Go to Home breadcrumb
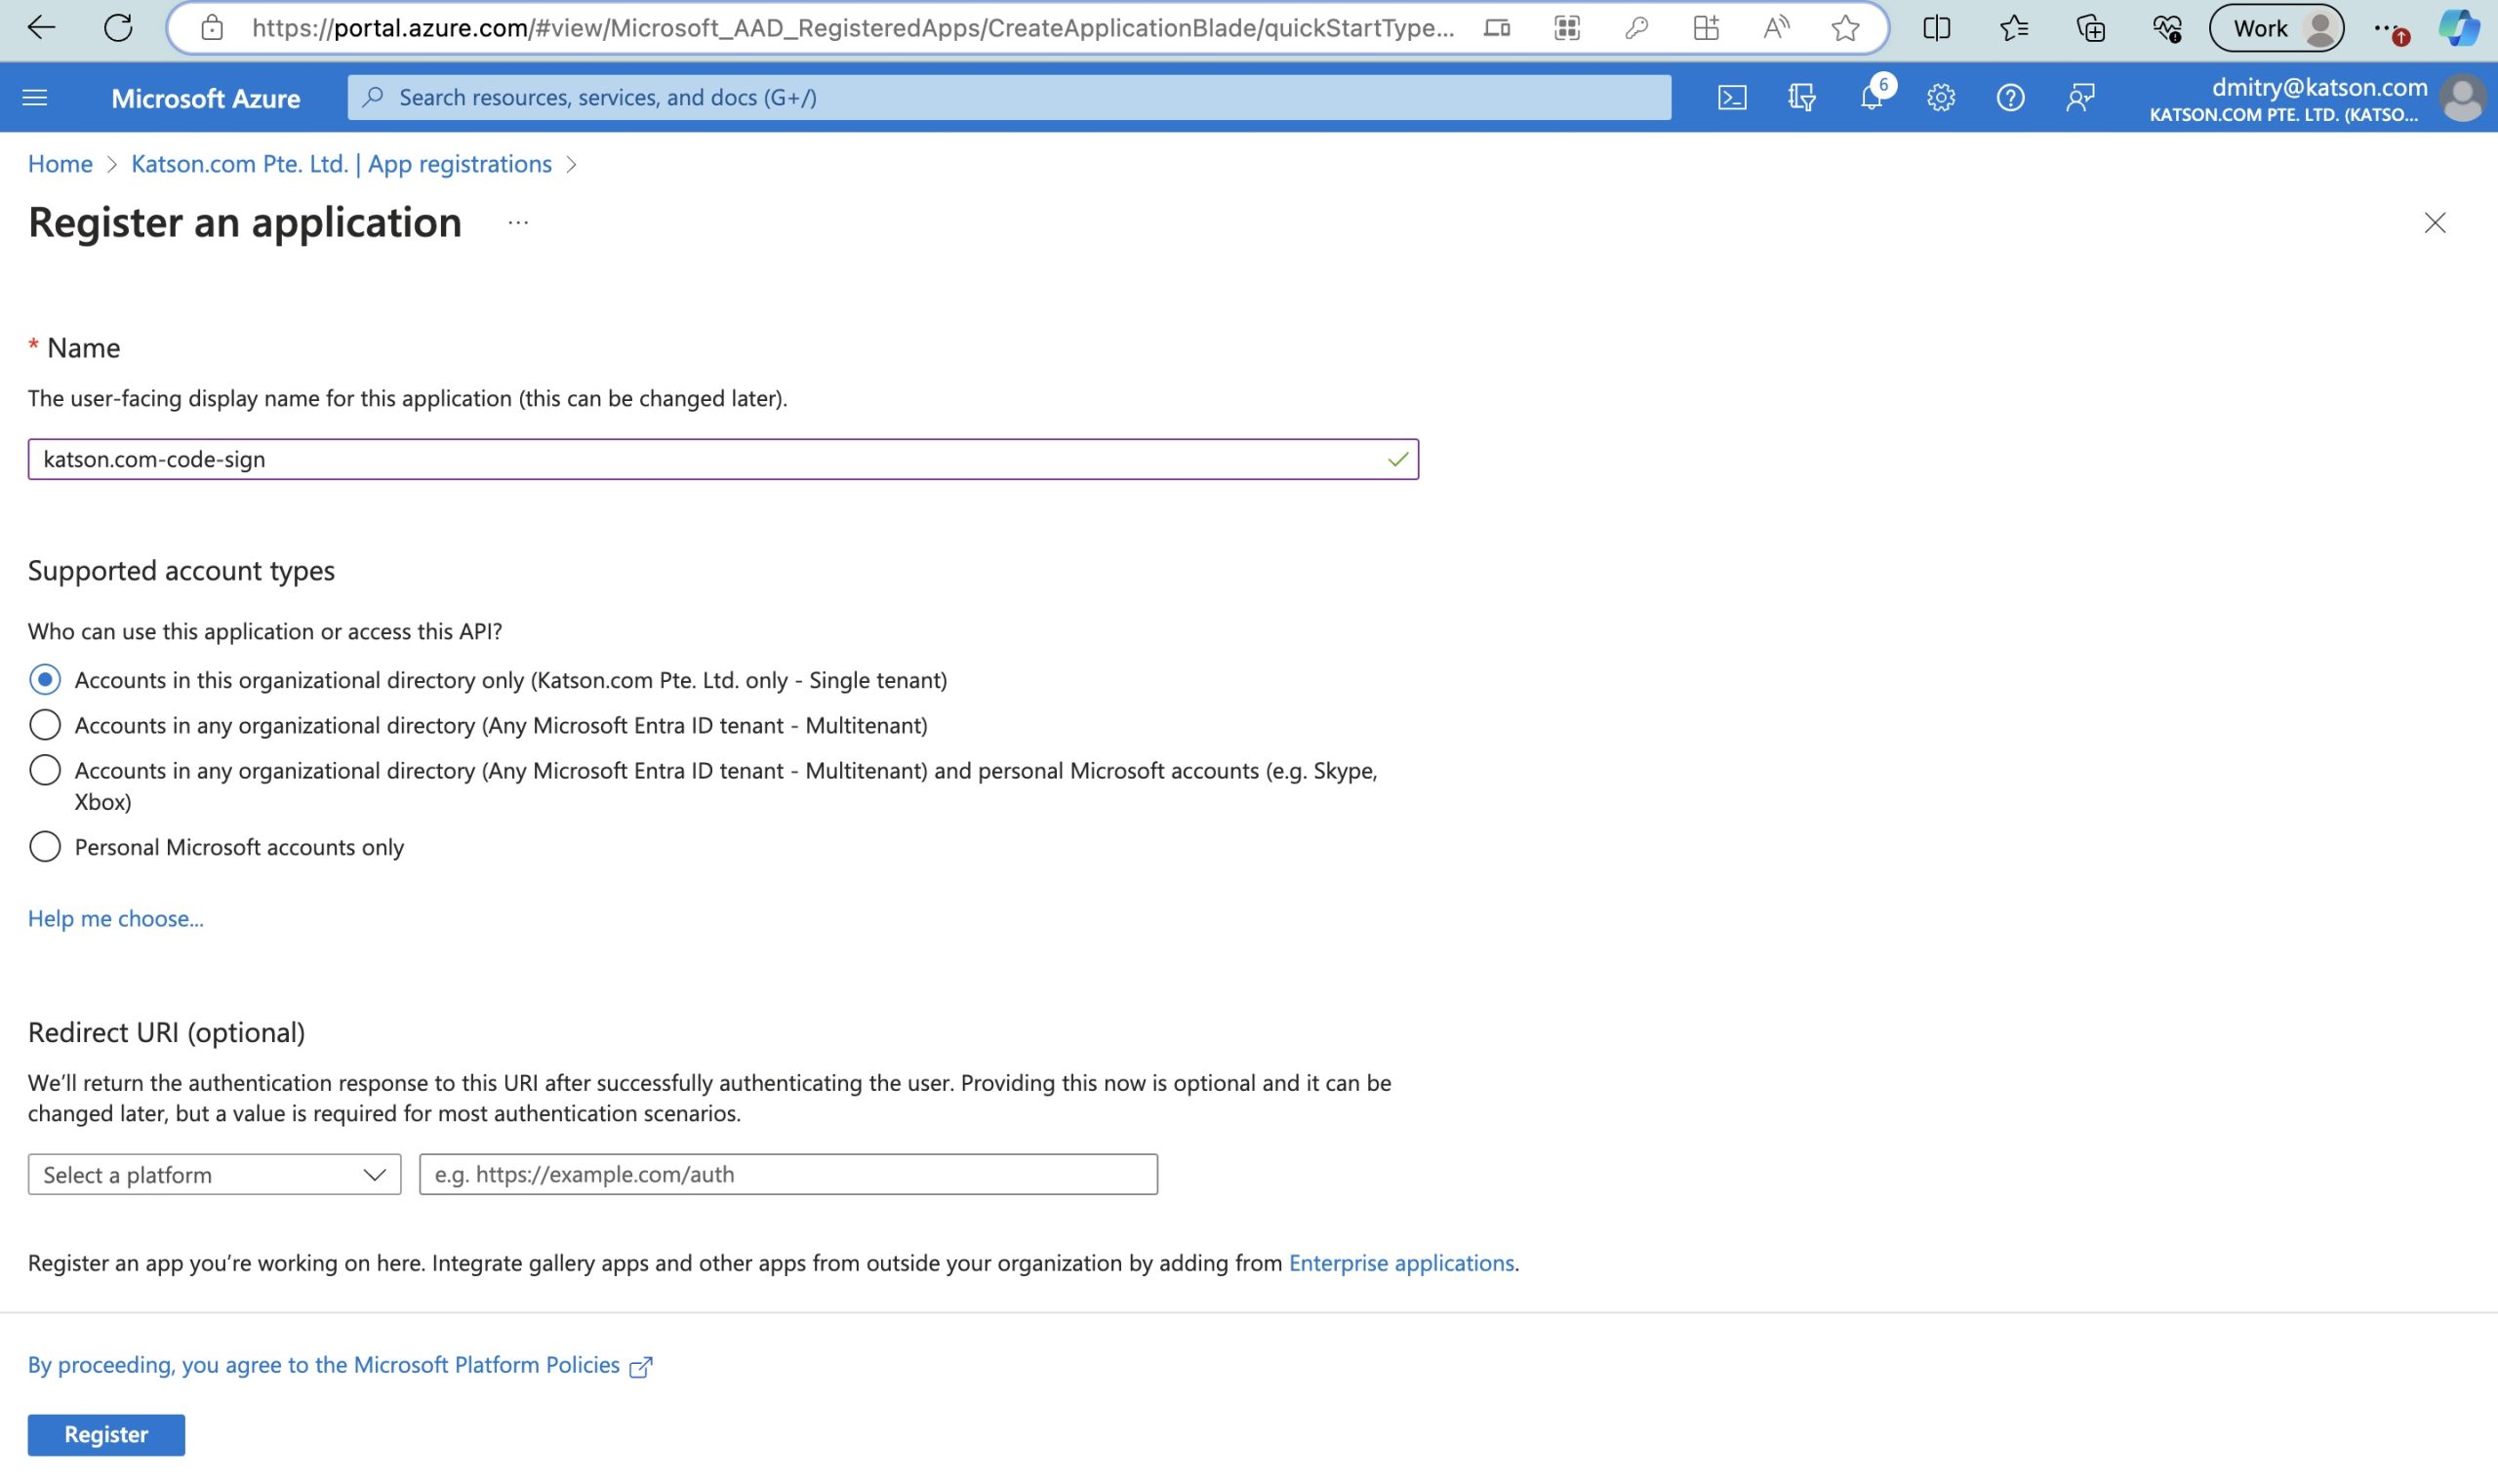 tap(60, 164)
